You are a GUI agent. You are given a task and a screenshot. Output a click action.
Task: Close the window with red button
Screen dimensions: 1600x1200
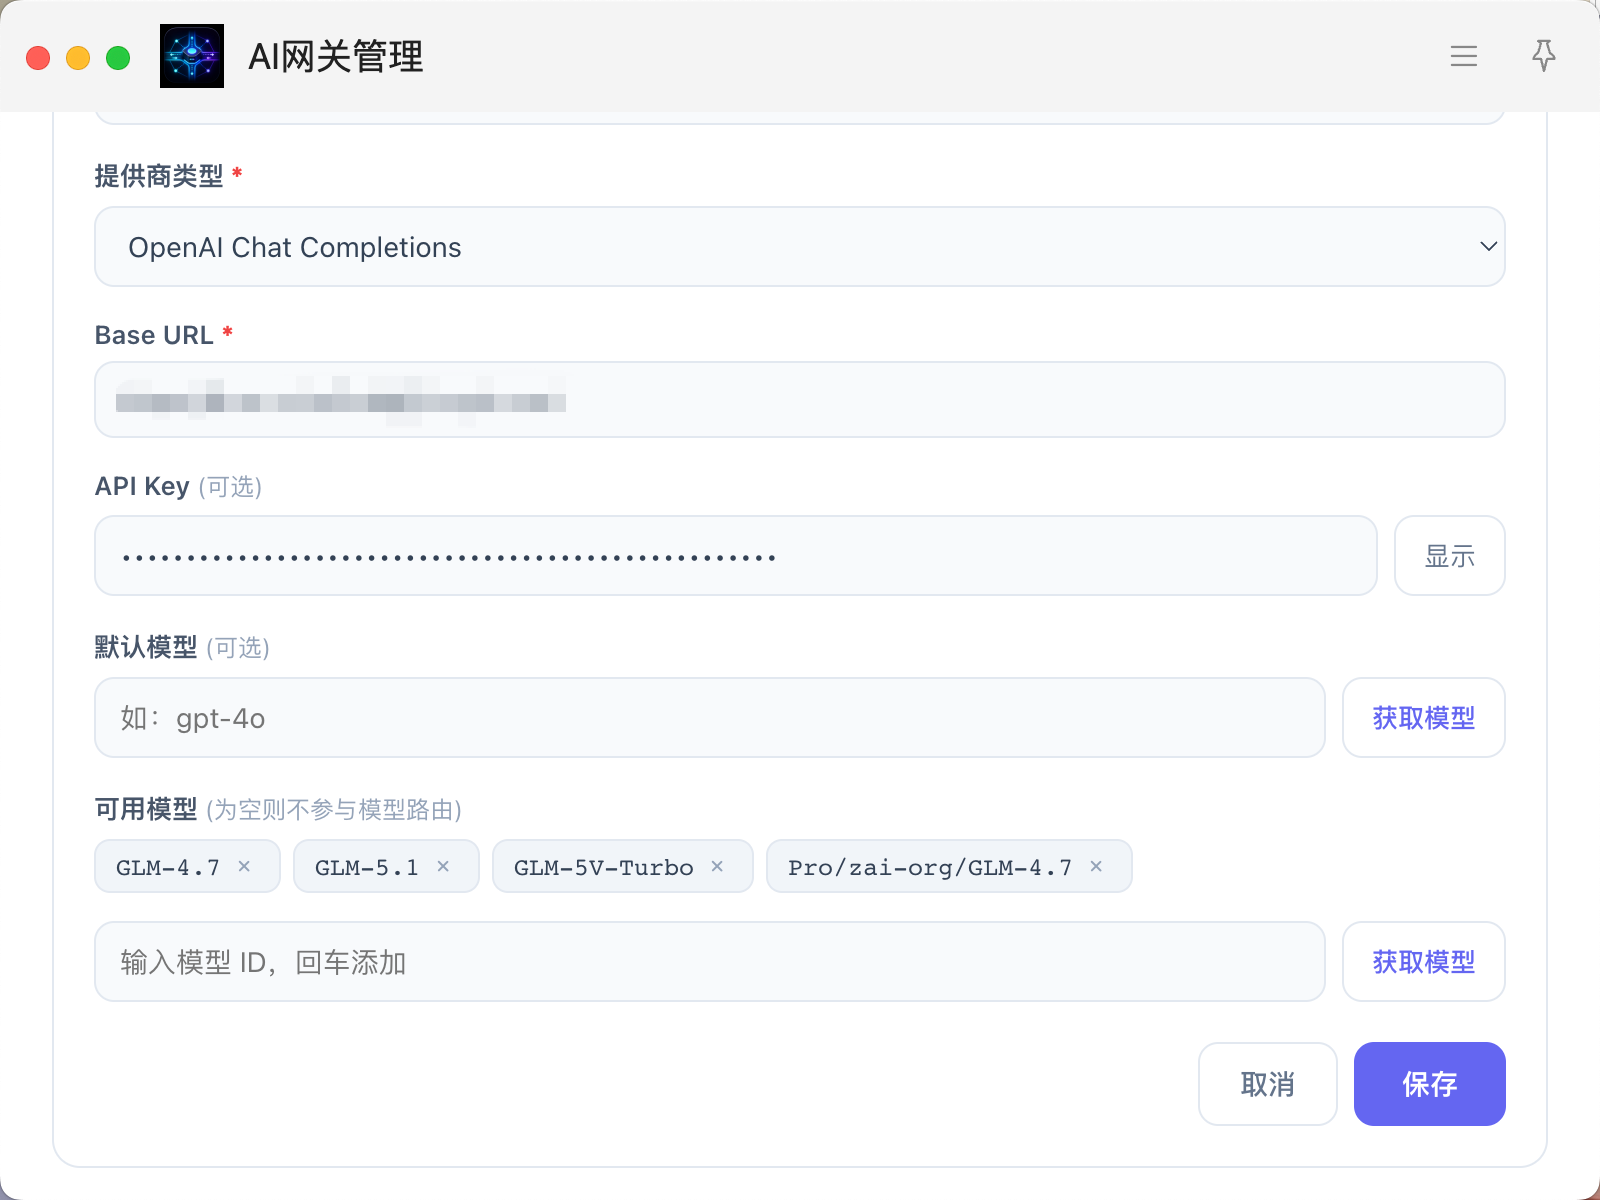pos(38,58)
